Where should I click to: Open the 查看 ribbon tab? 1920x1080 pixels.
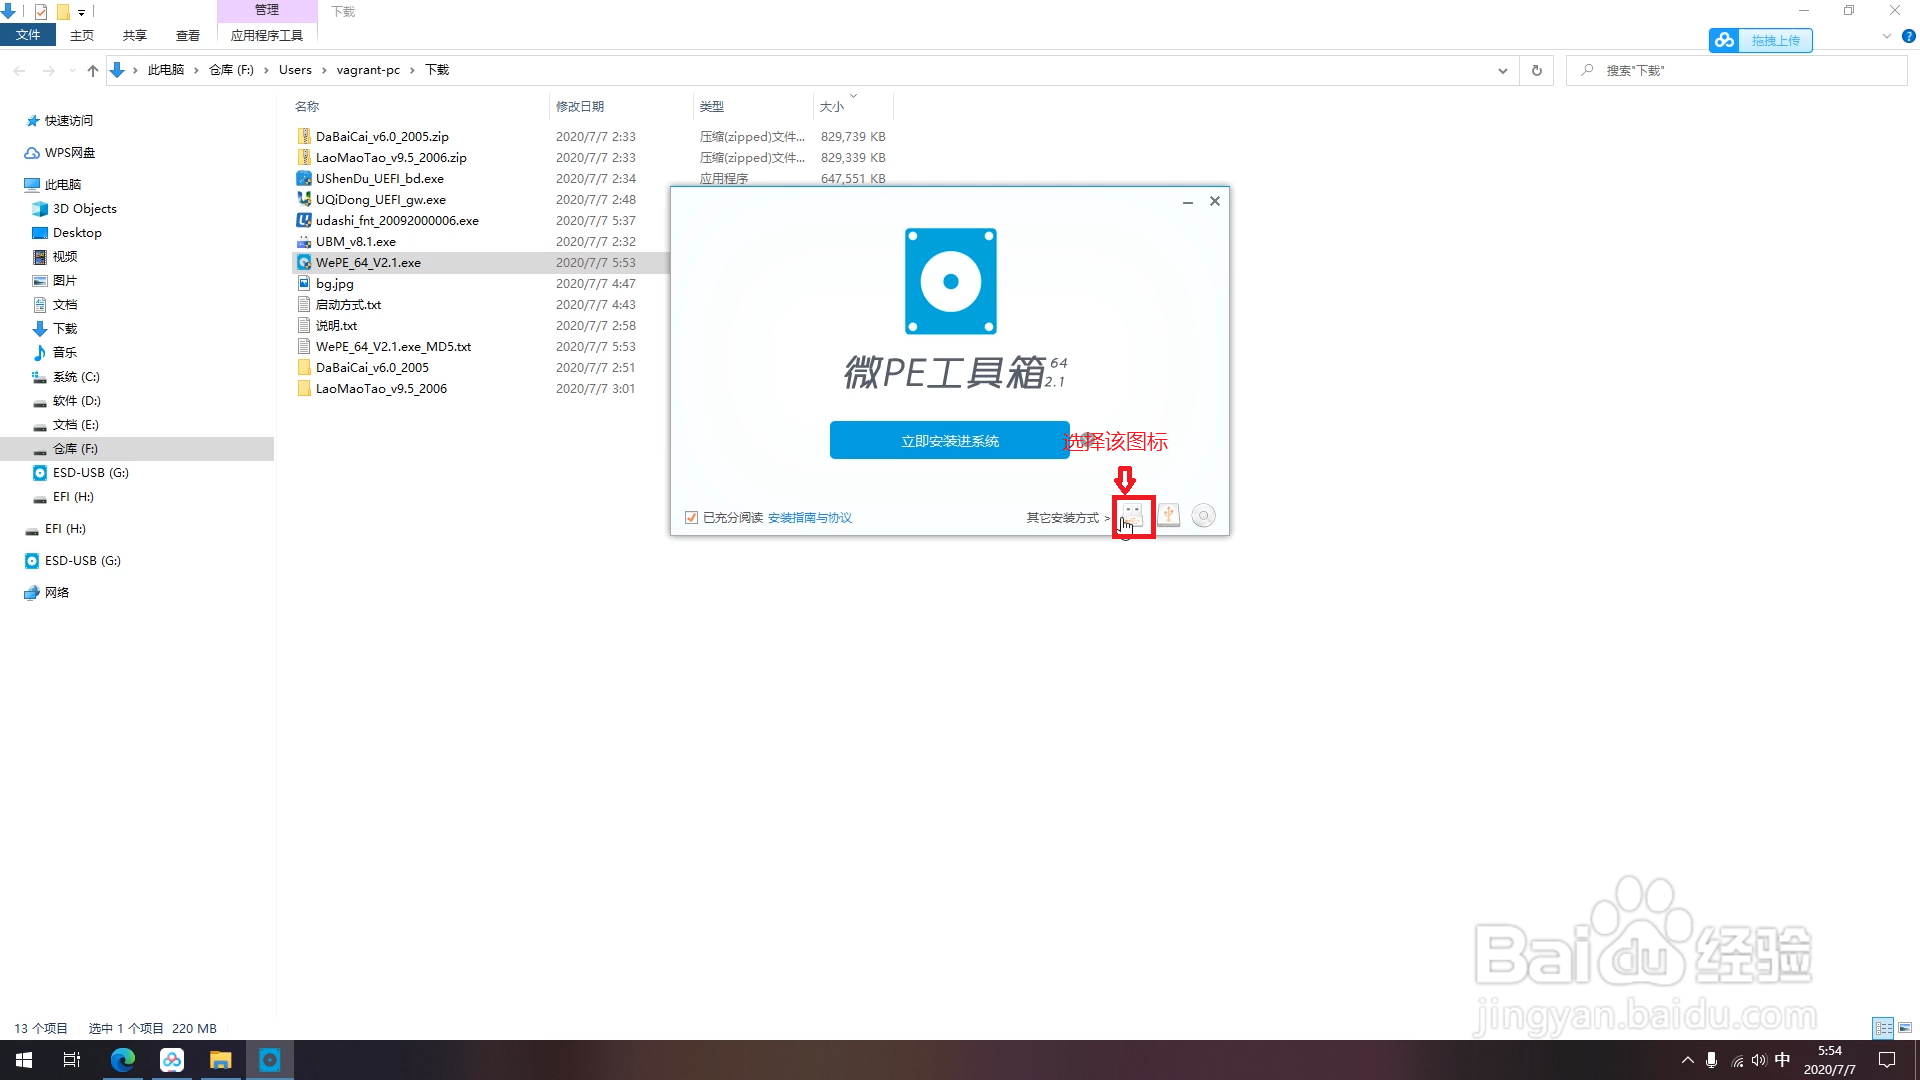click(x=187, y=35)
